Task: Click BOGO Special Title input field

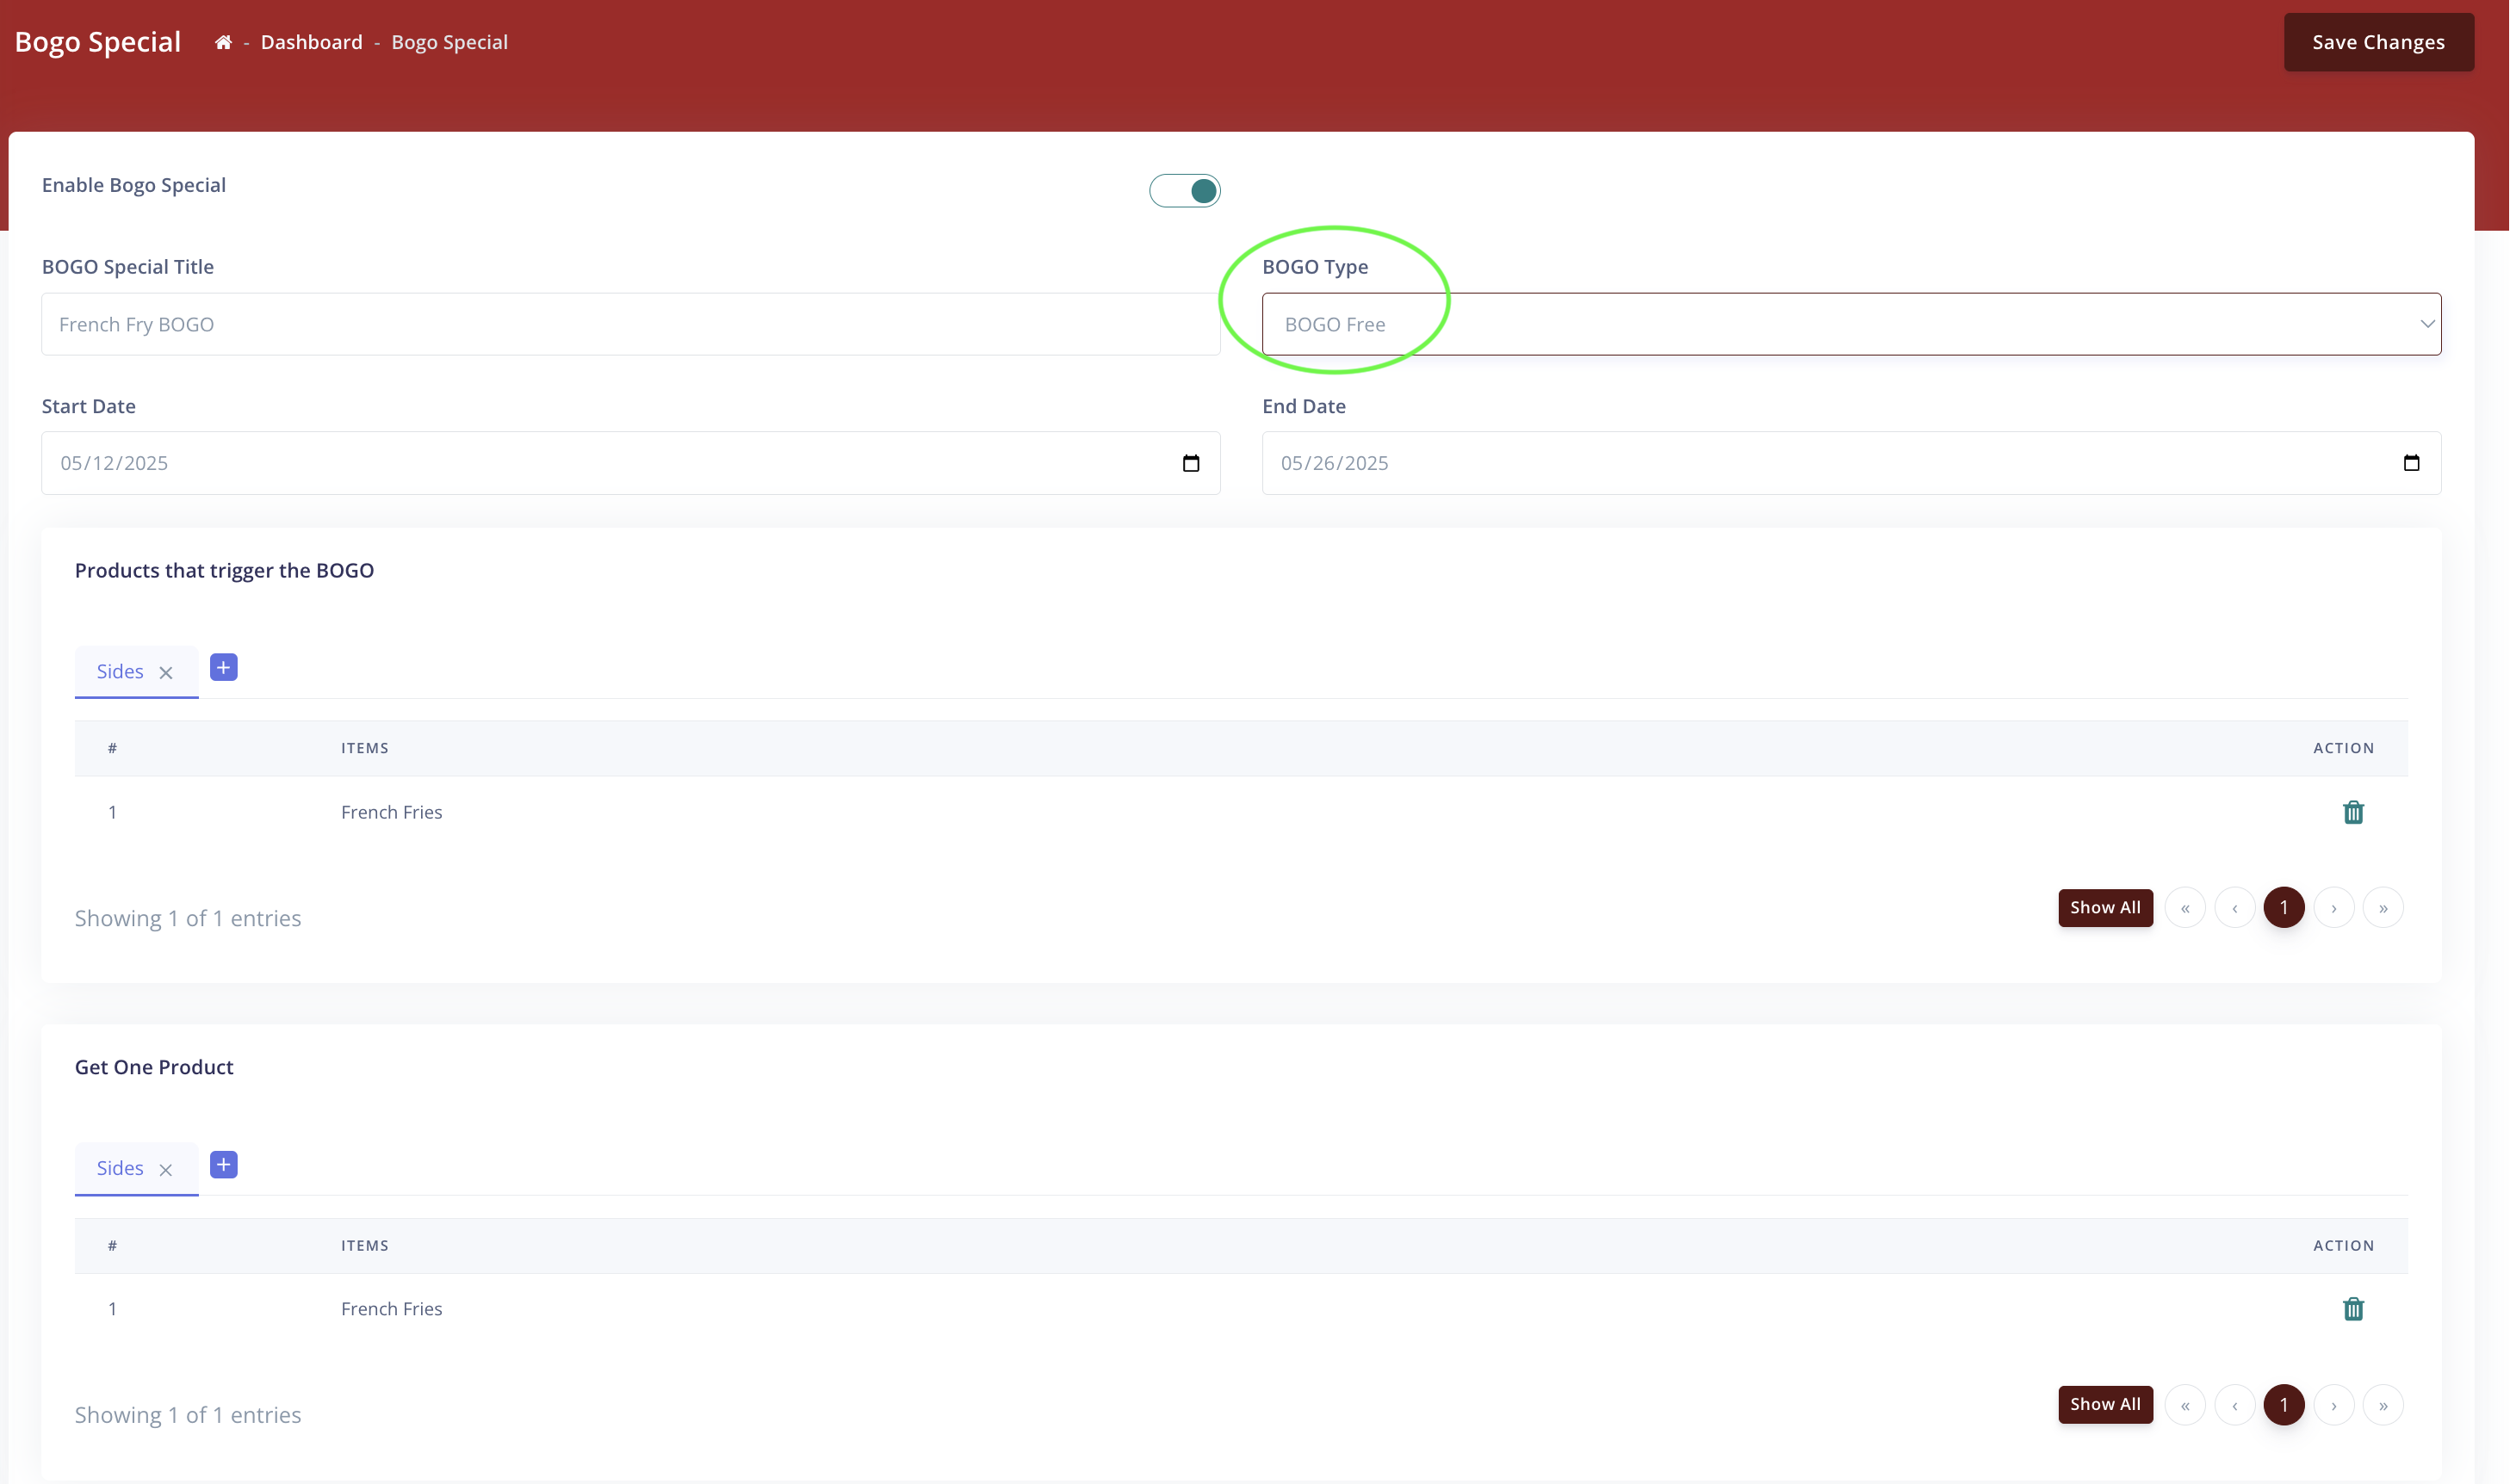Action: pos(631,324)
